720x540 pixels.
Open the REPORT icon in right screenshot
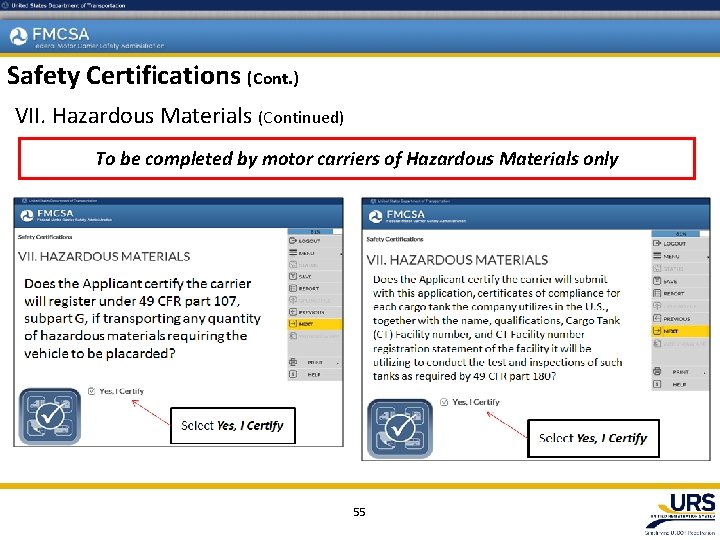pyautogui.click(x=657, y=293)
